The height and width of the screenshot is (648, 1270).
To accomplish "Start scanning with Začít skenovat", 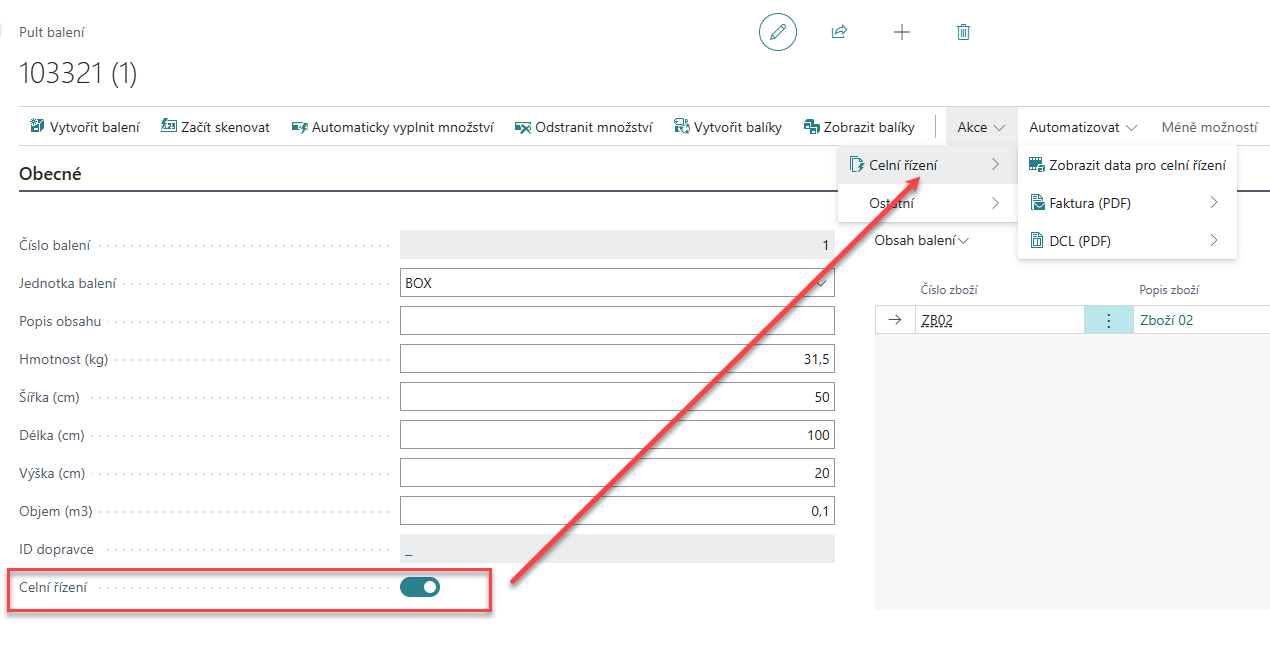I will coord(215,127).
